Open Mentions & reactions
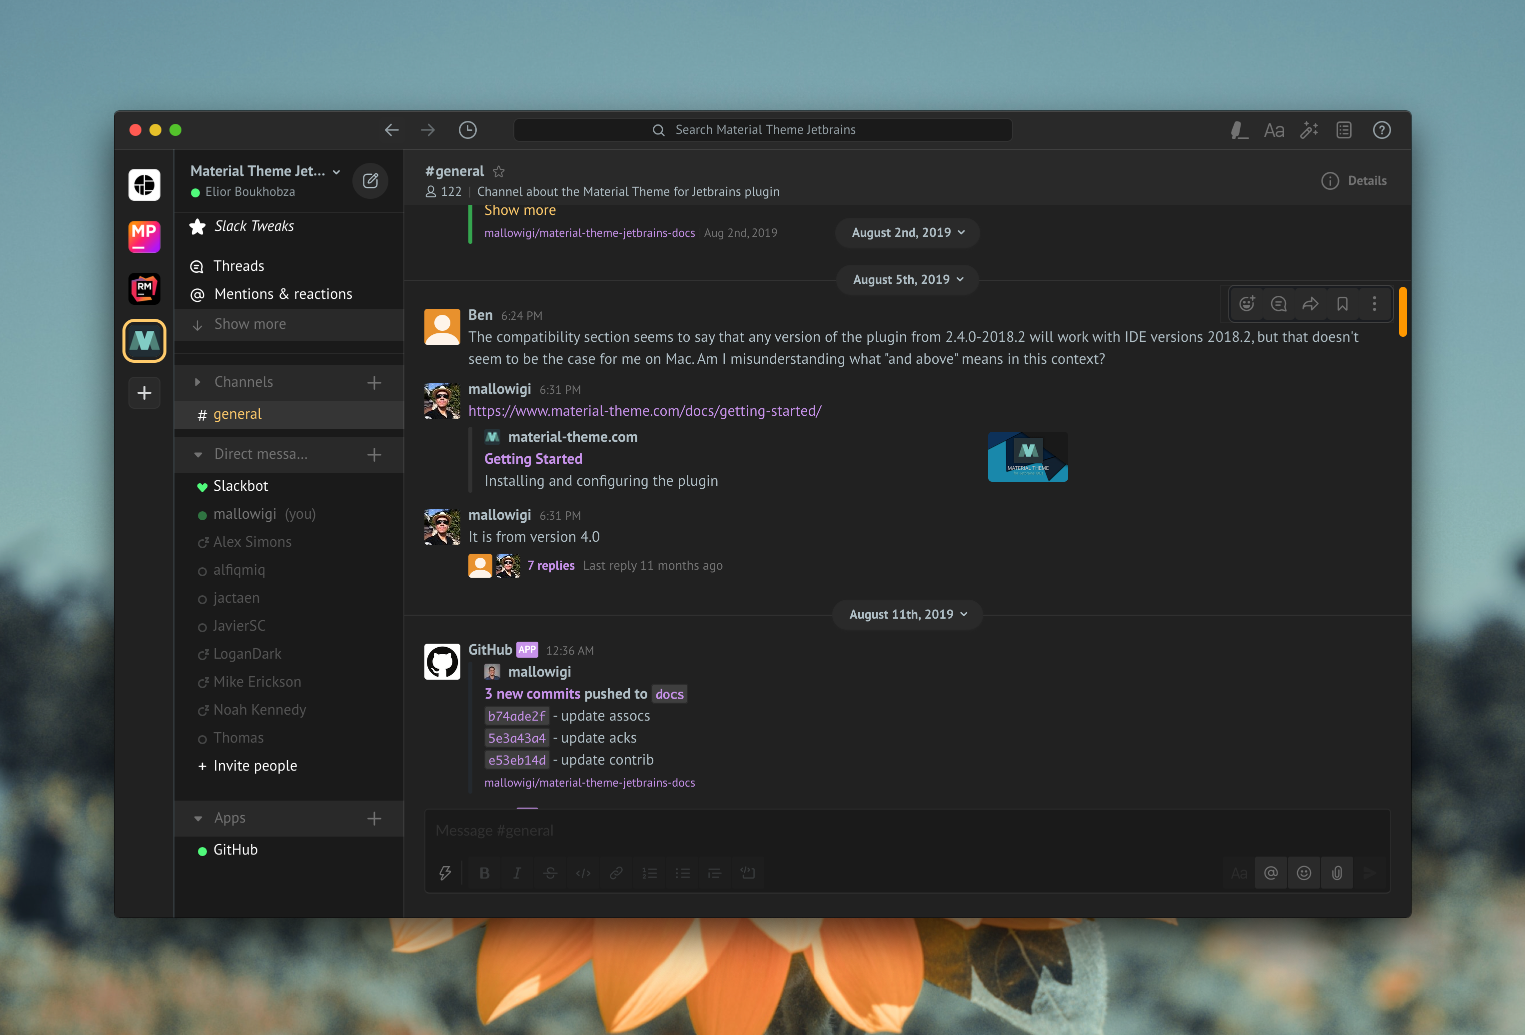Image resolution: width=1525 pixels, height=1035 pixels. [x=289, y=294]
